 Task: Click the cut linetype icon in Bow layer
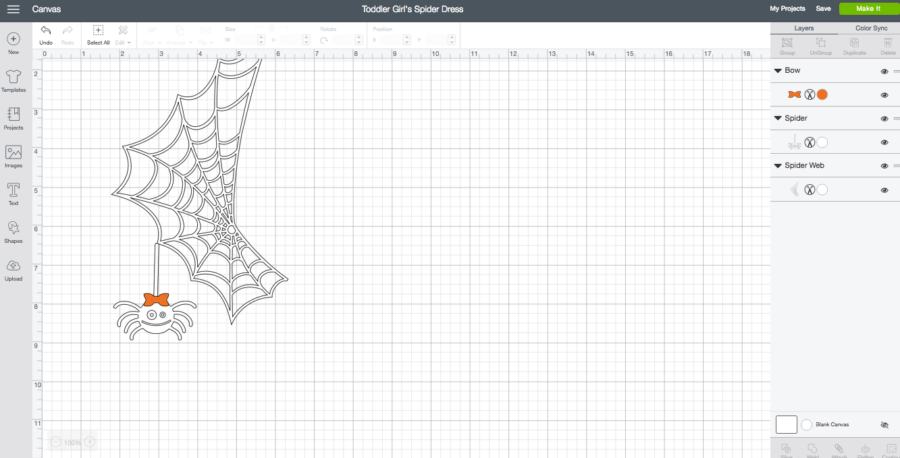[809, 95]
